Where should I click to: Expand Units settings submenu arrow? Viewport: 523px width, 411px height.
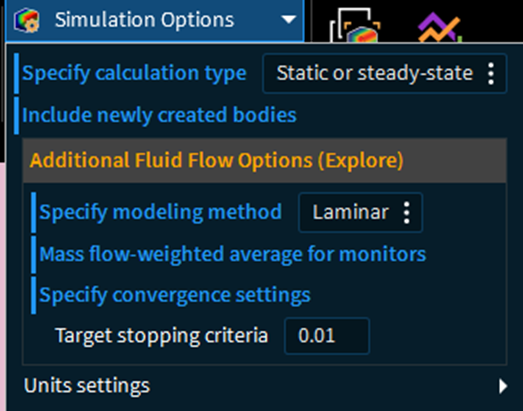click(x=503, y=386)
